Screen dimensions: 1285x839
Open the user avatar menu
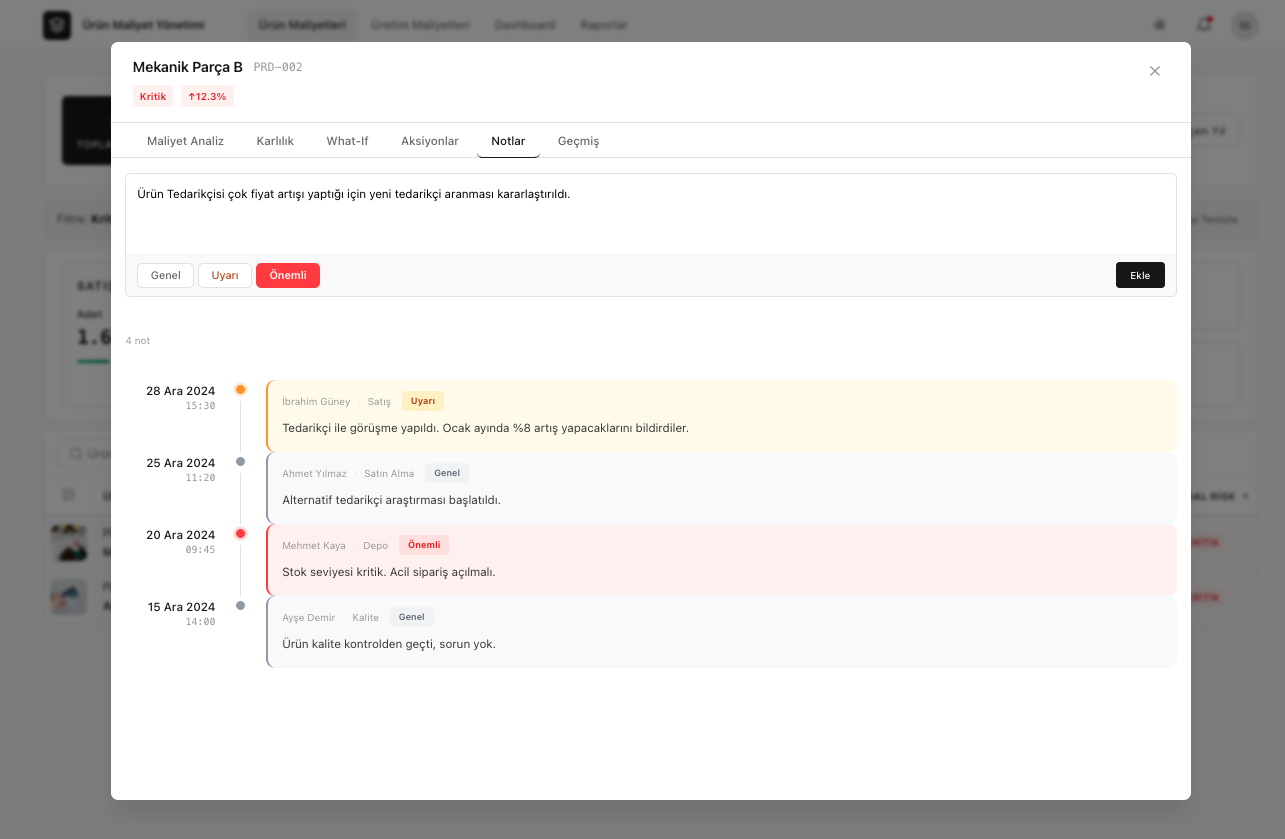click(1244, 25)
